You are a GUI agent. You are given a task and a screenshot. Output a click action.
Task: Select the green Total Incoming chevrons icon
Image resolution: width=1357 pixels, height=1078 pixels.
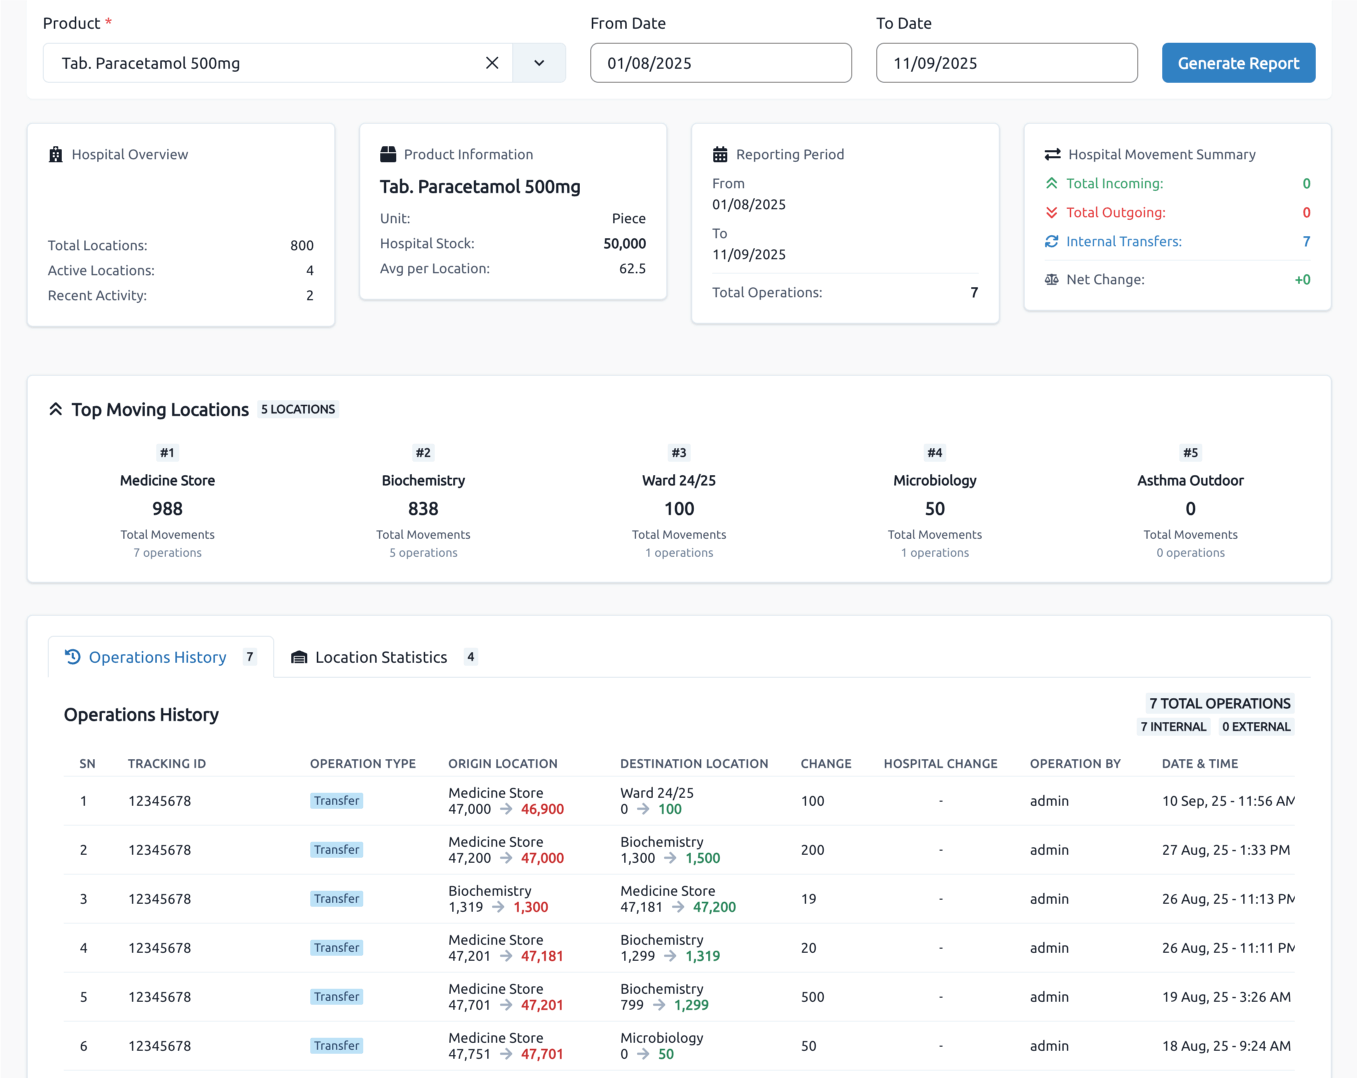(1052, 183)
